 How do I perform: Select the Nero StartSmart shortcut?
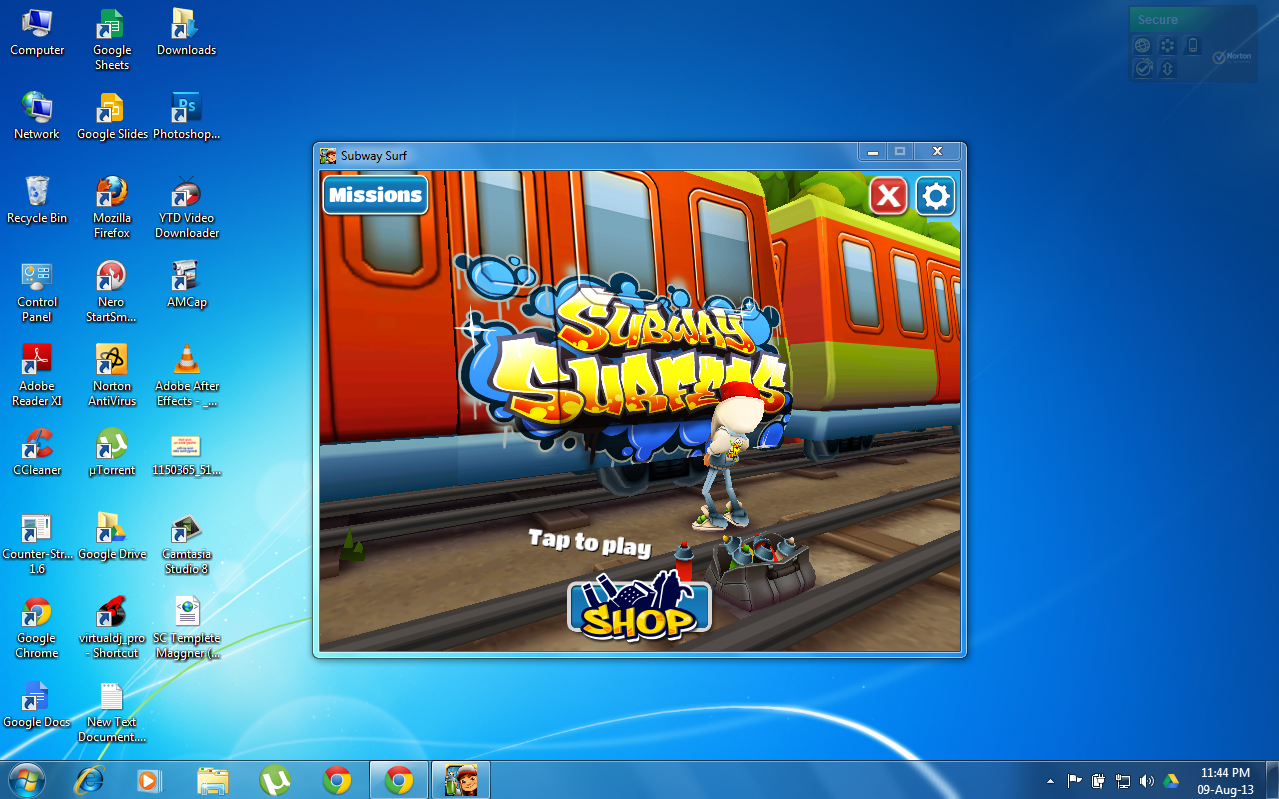(112, 291)
